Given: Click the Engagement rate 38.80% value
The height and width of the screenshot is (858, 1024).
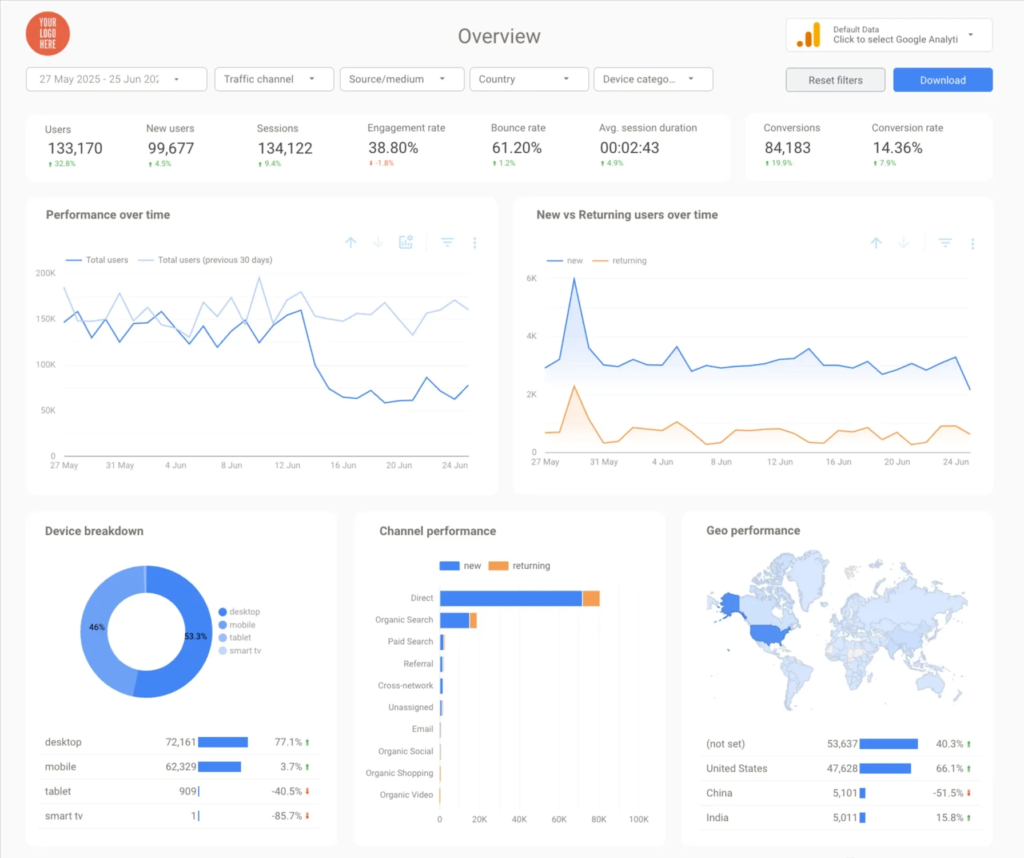Looking at the screenshot, I should click(x=393, y=148).
